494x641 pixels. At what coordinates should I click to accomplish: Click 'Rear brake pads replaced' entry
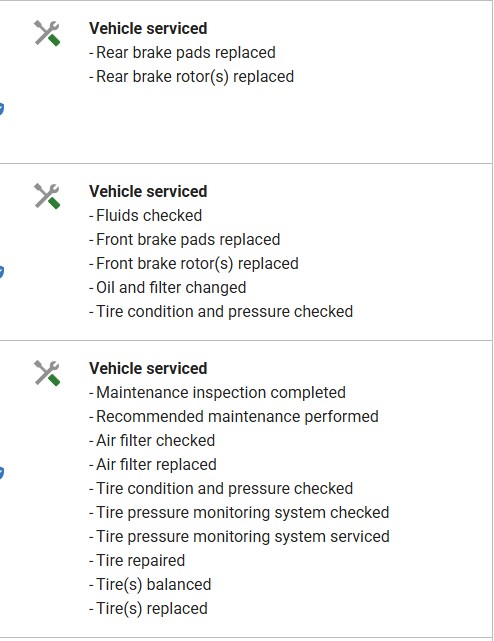pos(182,53)
